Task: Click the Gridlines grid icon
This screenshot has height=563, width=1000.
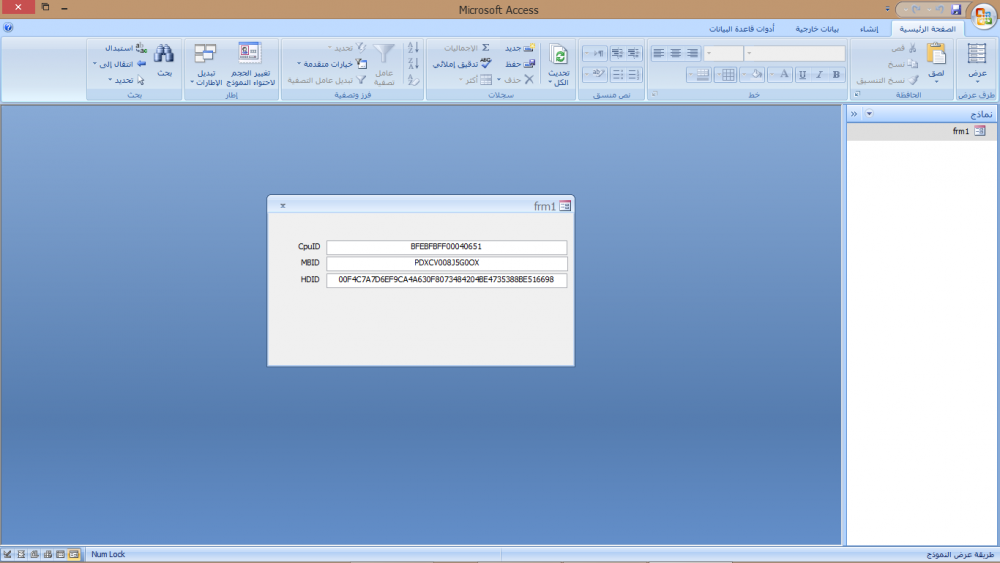Action: click(727, 75)
